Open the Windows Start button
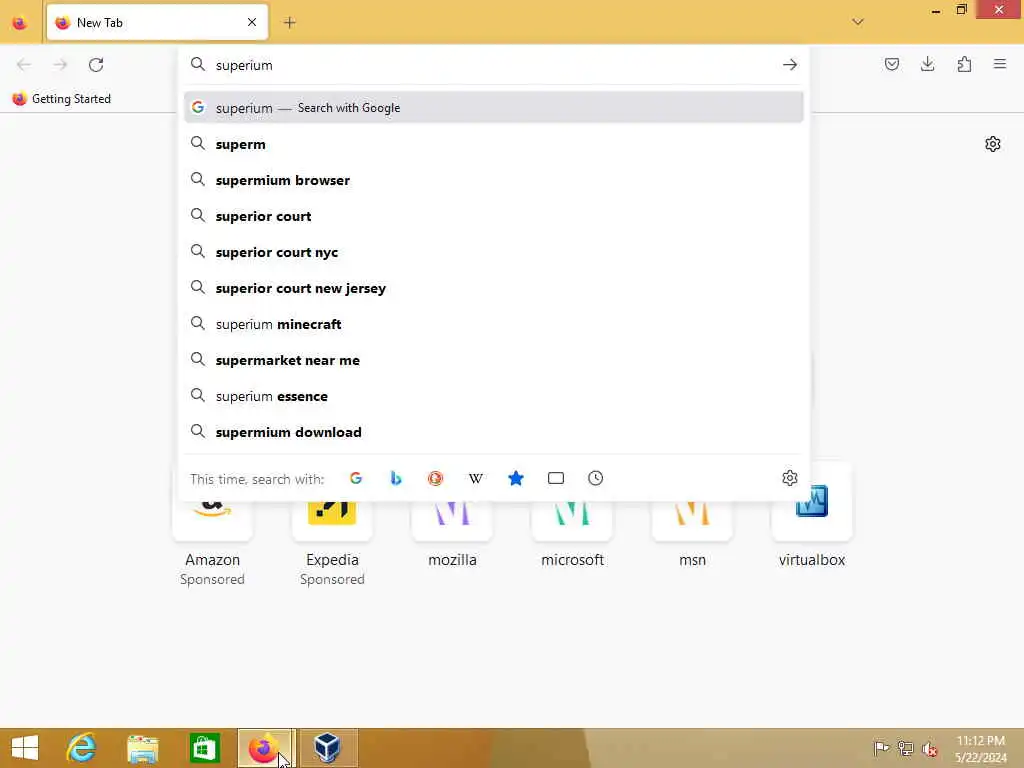This screenshot has height=768, width=1024. pos(25,748)
